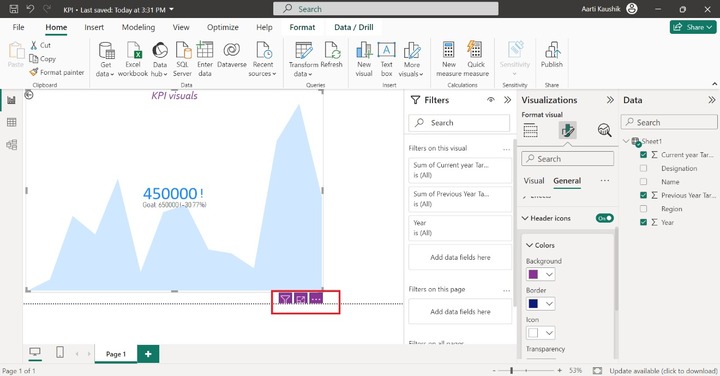Screen dimensions: 720x376
Task: Switch to Model view in left sidebar
Action: pyautogui.click(x=11, y=145)
